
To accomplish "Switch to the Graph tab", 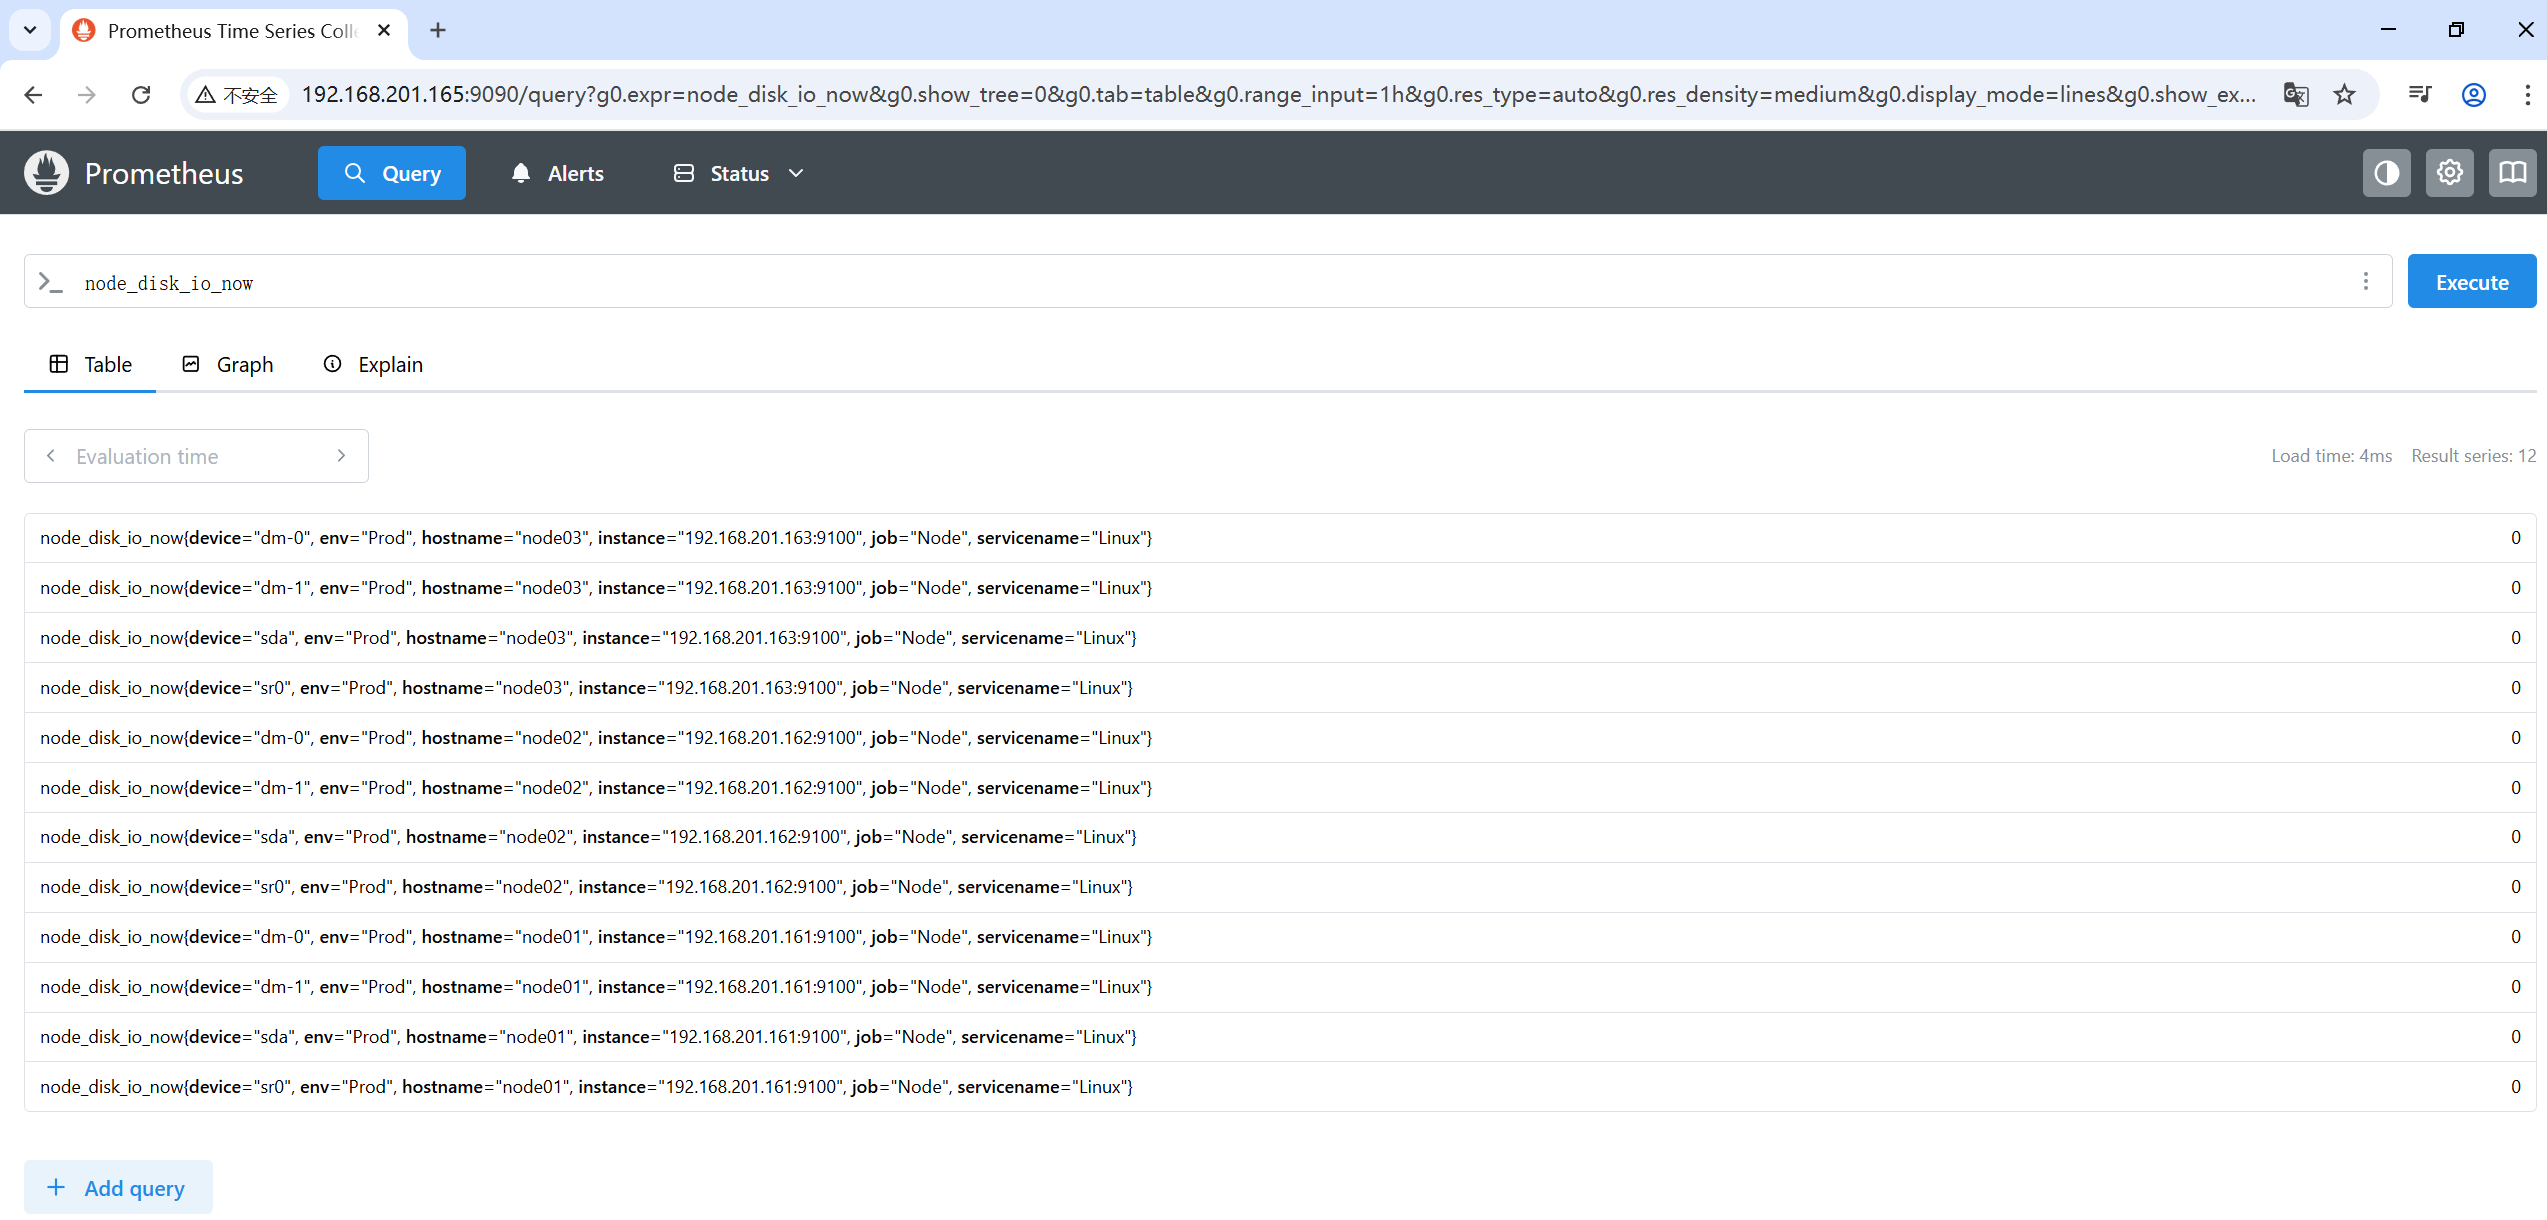I will click(x=228, y=364).
